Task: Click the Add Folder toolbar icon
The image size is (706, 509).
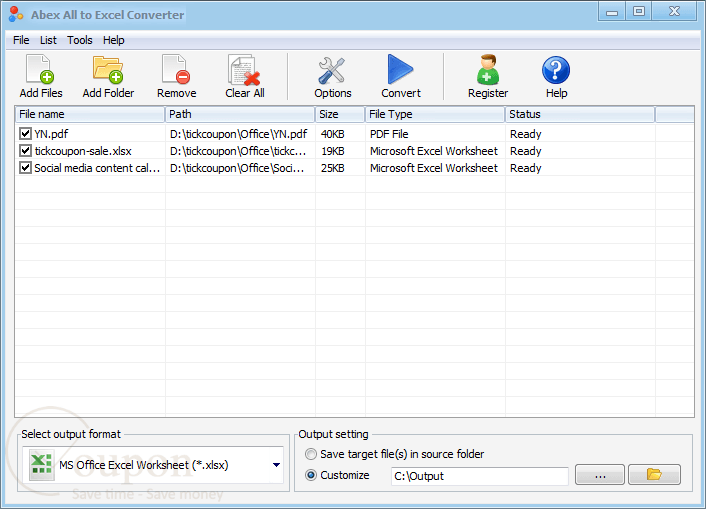Action: (x=108, y=69)
